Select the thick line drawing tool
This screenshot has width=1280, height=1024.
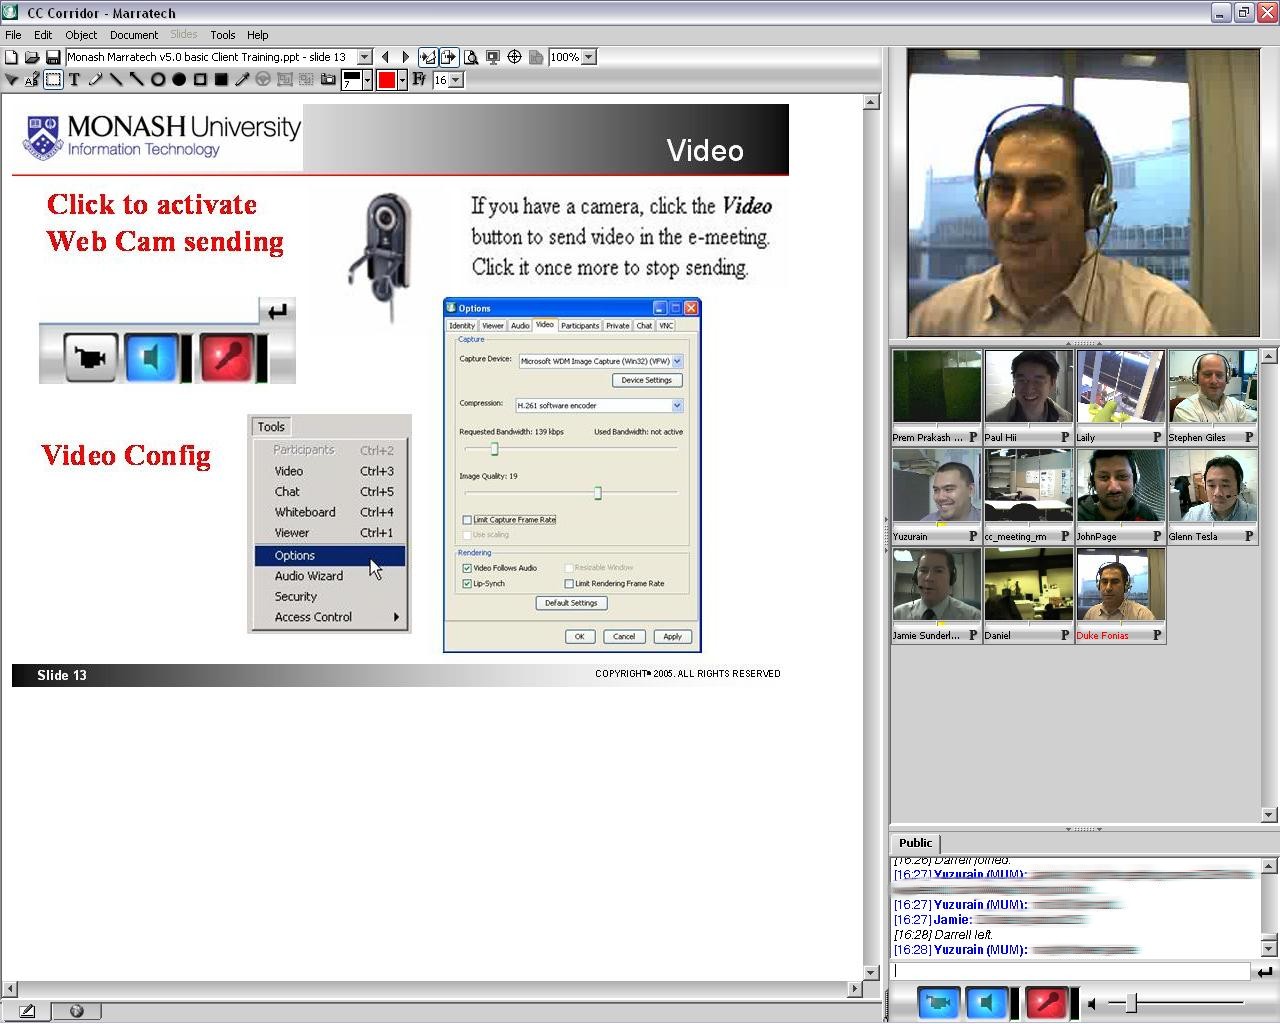[x=137, y=79]
